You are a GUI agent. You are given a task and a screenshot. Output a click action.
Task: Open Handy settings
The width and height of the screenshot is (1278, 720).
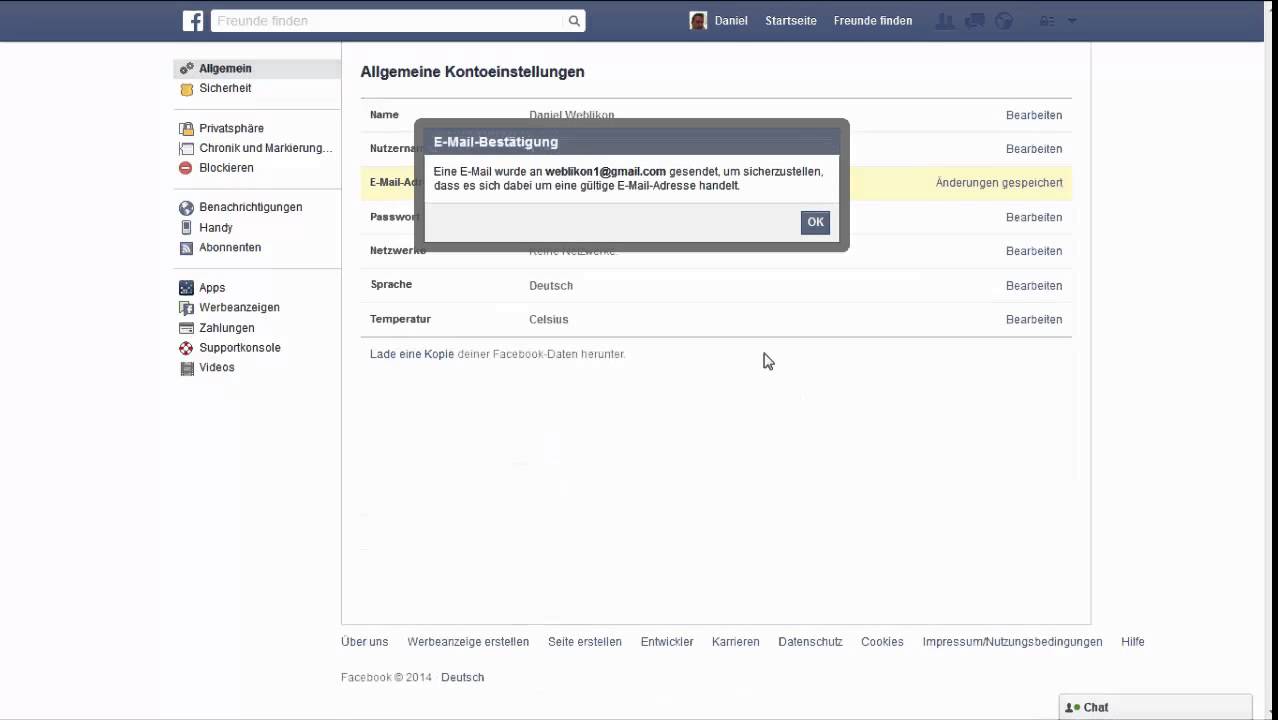[x=215, y=227]
